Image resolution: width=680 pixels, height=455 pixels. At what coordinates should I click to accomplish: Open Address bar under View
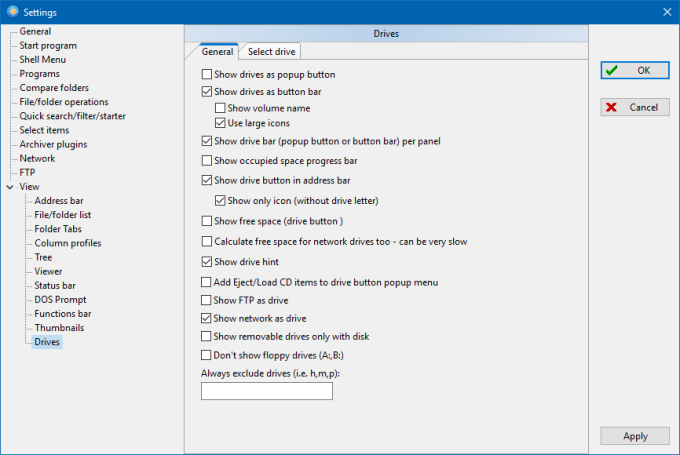[x=59, y=201]
